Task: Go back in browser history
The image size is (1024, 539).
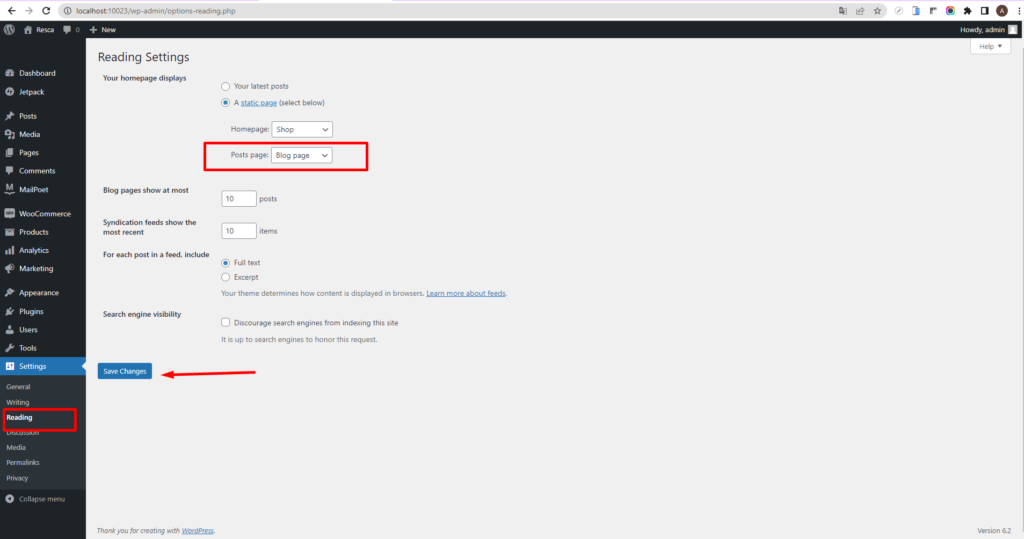Action: coord(12,10)
